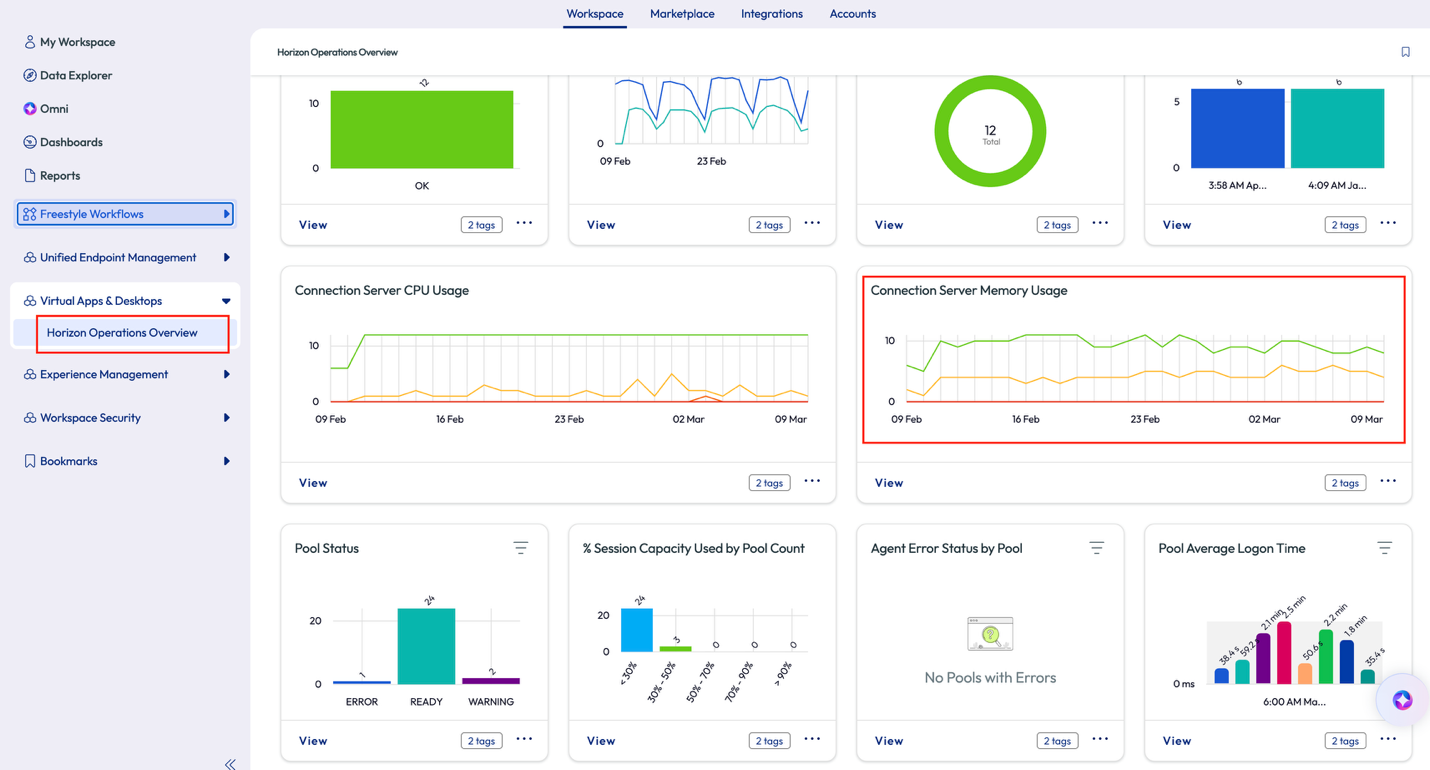The image size is (1430, 770).
Task: Collapse the sidebar with the double chevron
Action: pos(230,763)
